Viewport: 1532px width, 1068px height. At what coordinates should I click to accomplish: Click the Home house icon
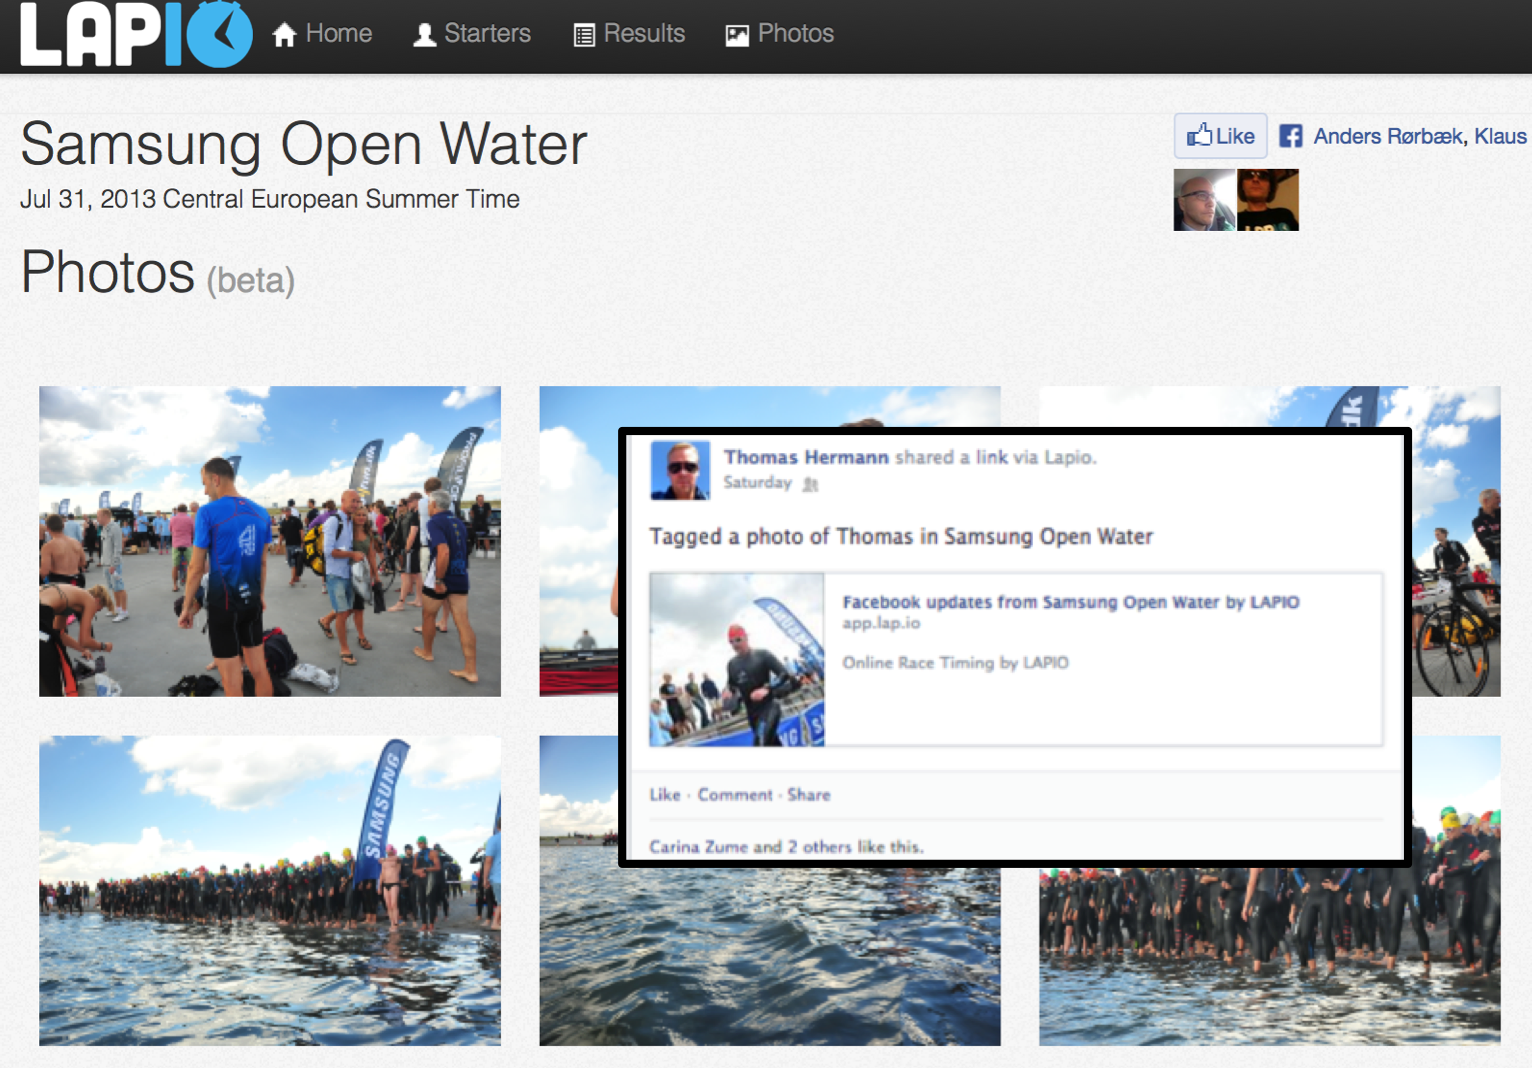tap(285, 35)
